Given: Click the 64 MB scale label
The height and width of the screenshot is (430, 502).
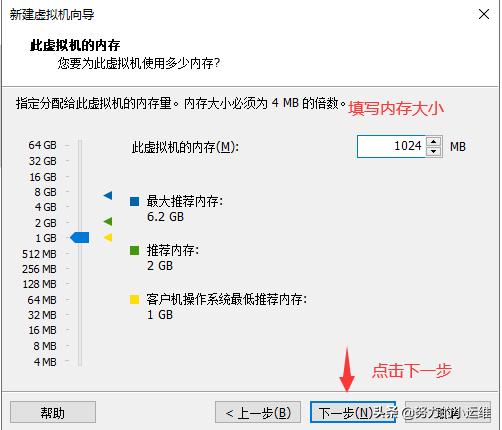Looking at the screenshot, I should (x=42, y=300).
